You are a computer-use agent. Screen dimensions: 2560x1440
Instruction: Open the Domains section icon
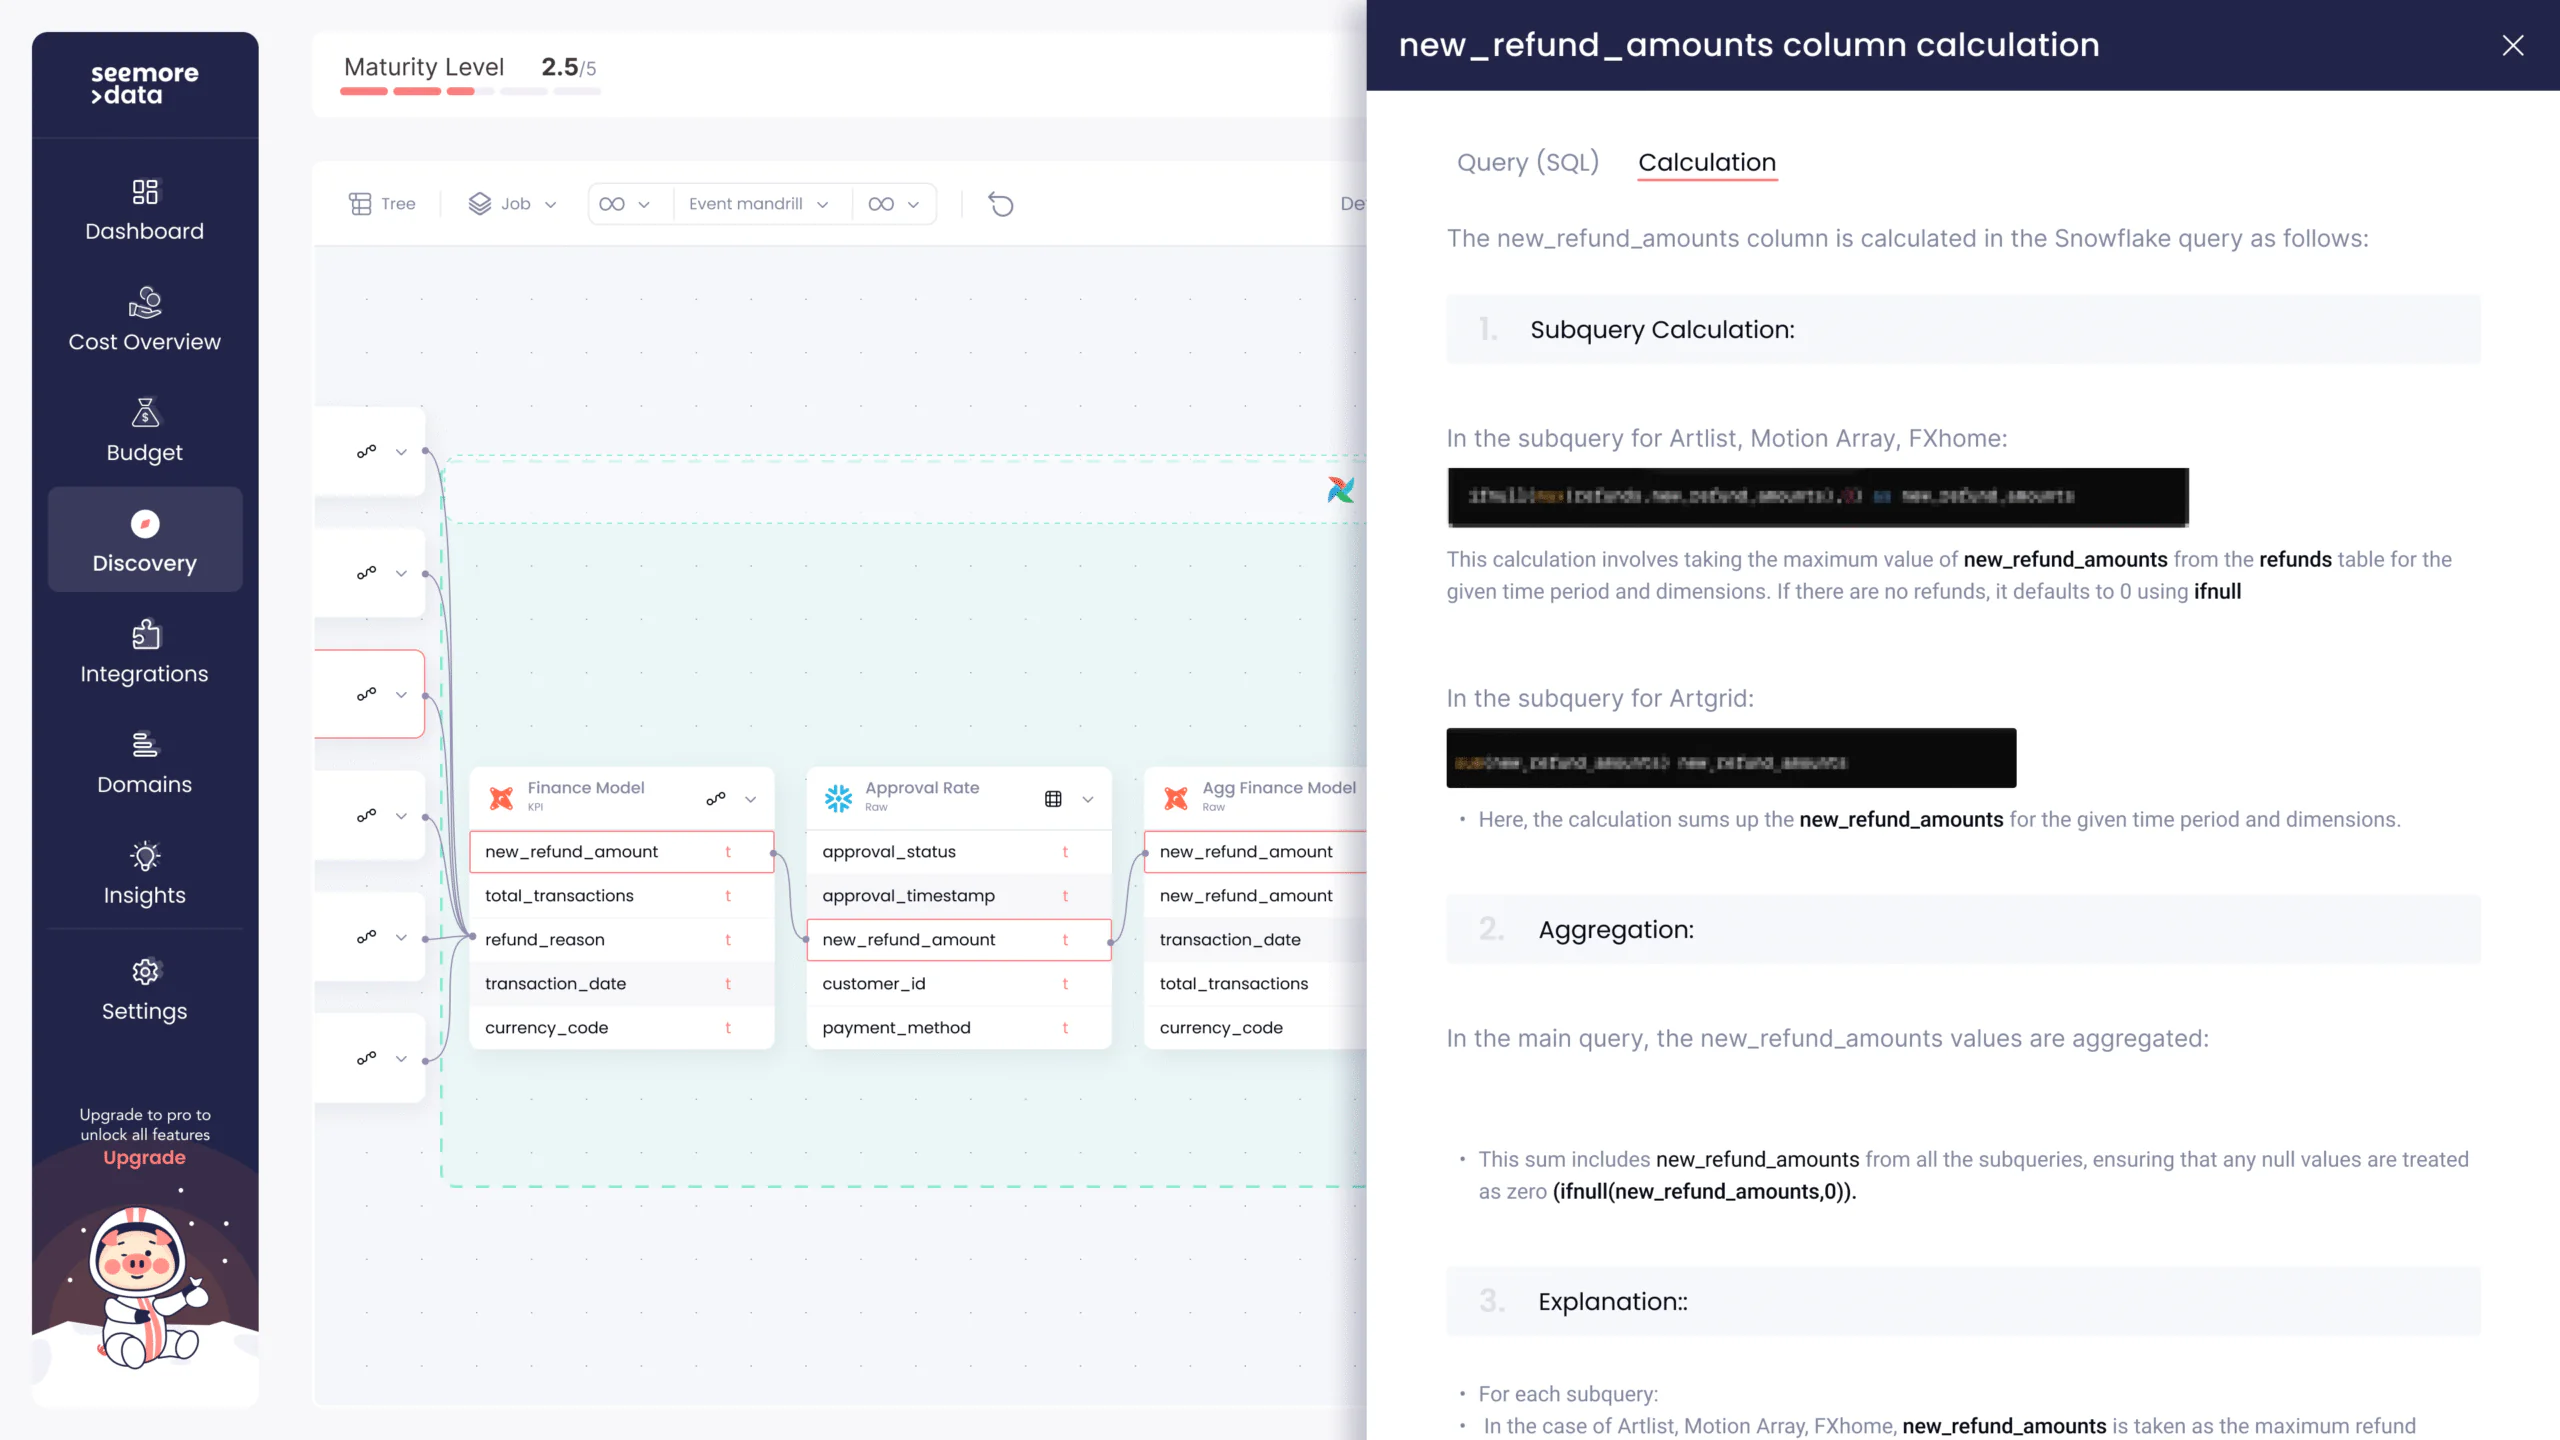click(x=145, y=745)
